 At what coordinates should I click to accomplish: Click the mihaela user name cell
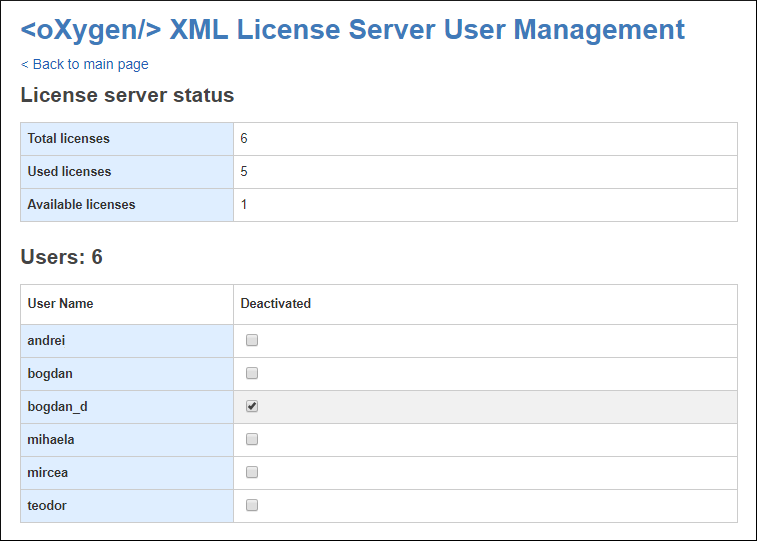[51, 439]
